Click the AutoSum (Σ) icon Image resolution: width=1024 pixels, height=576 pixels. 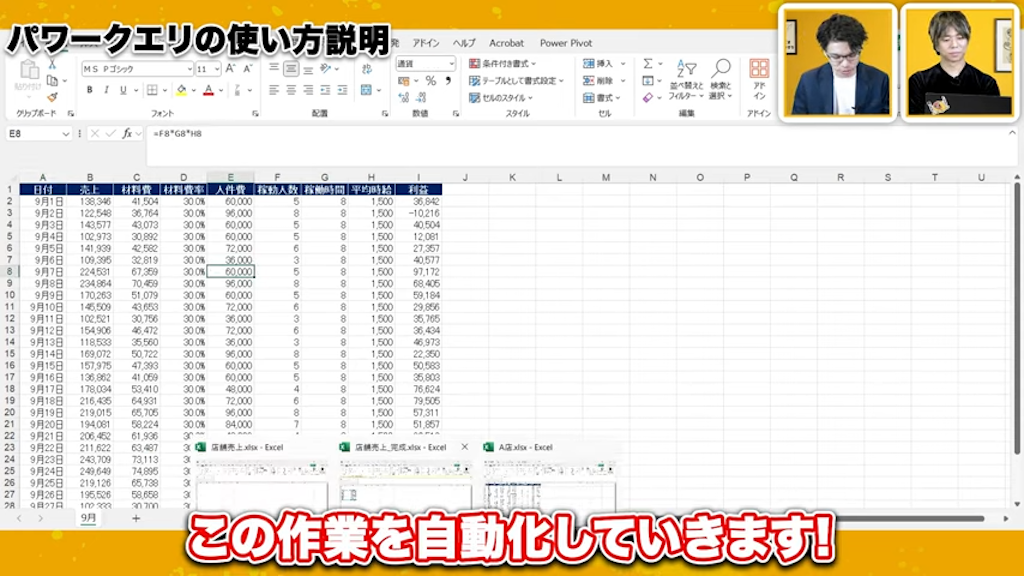coord(648,63)
